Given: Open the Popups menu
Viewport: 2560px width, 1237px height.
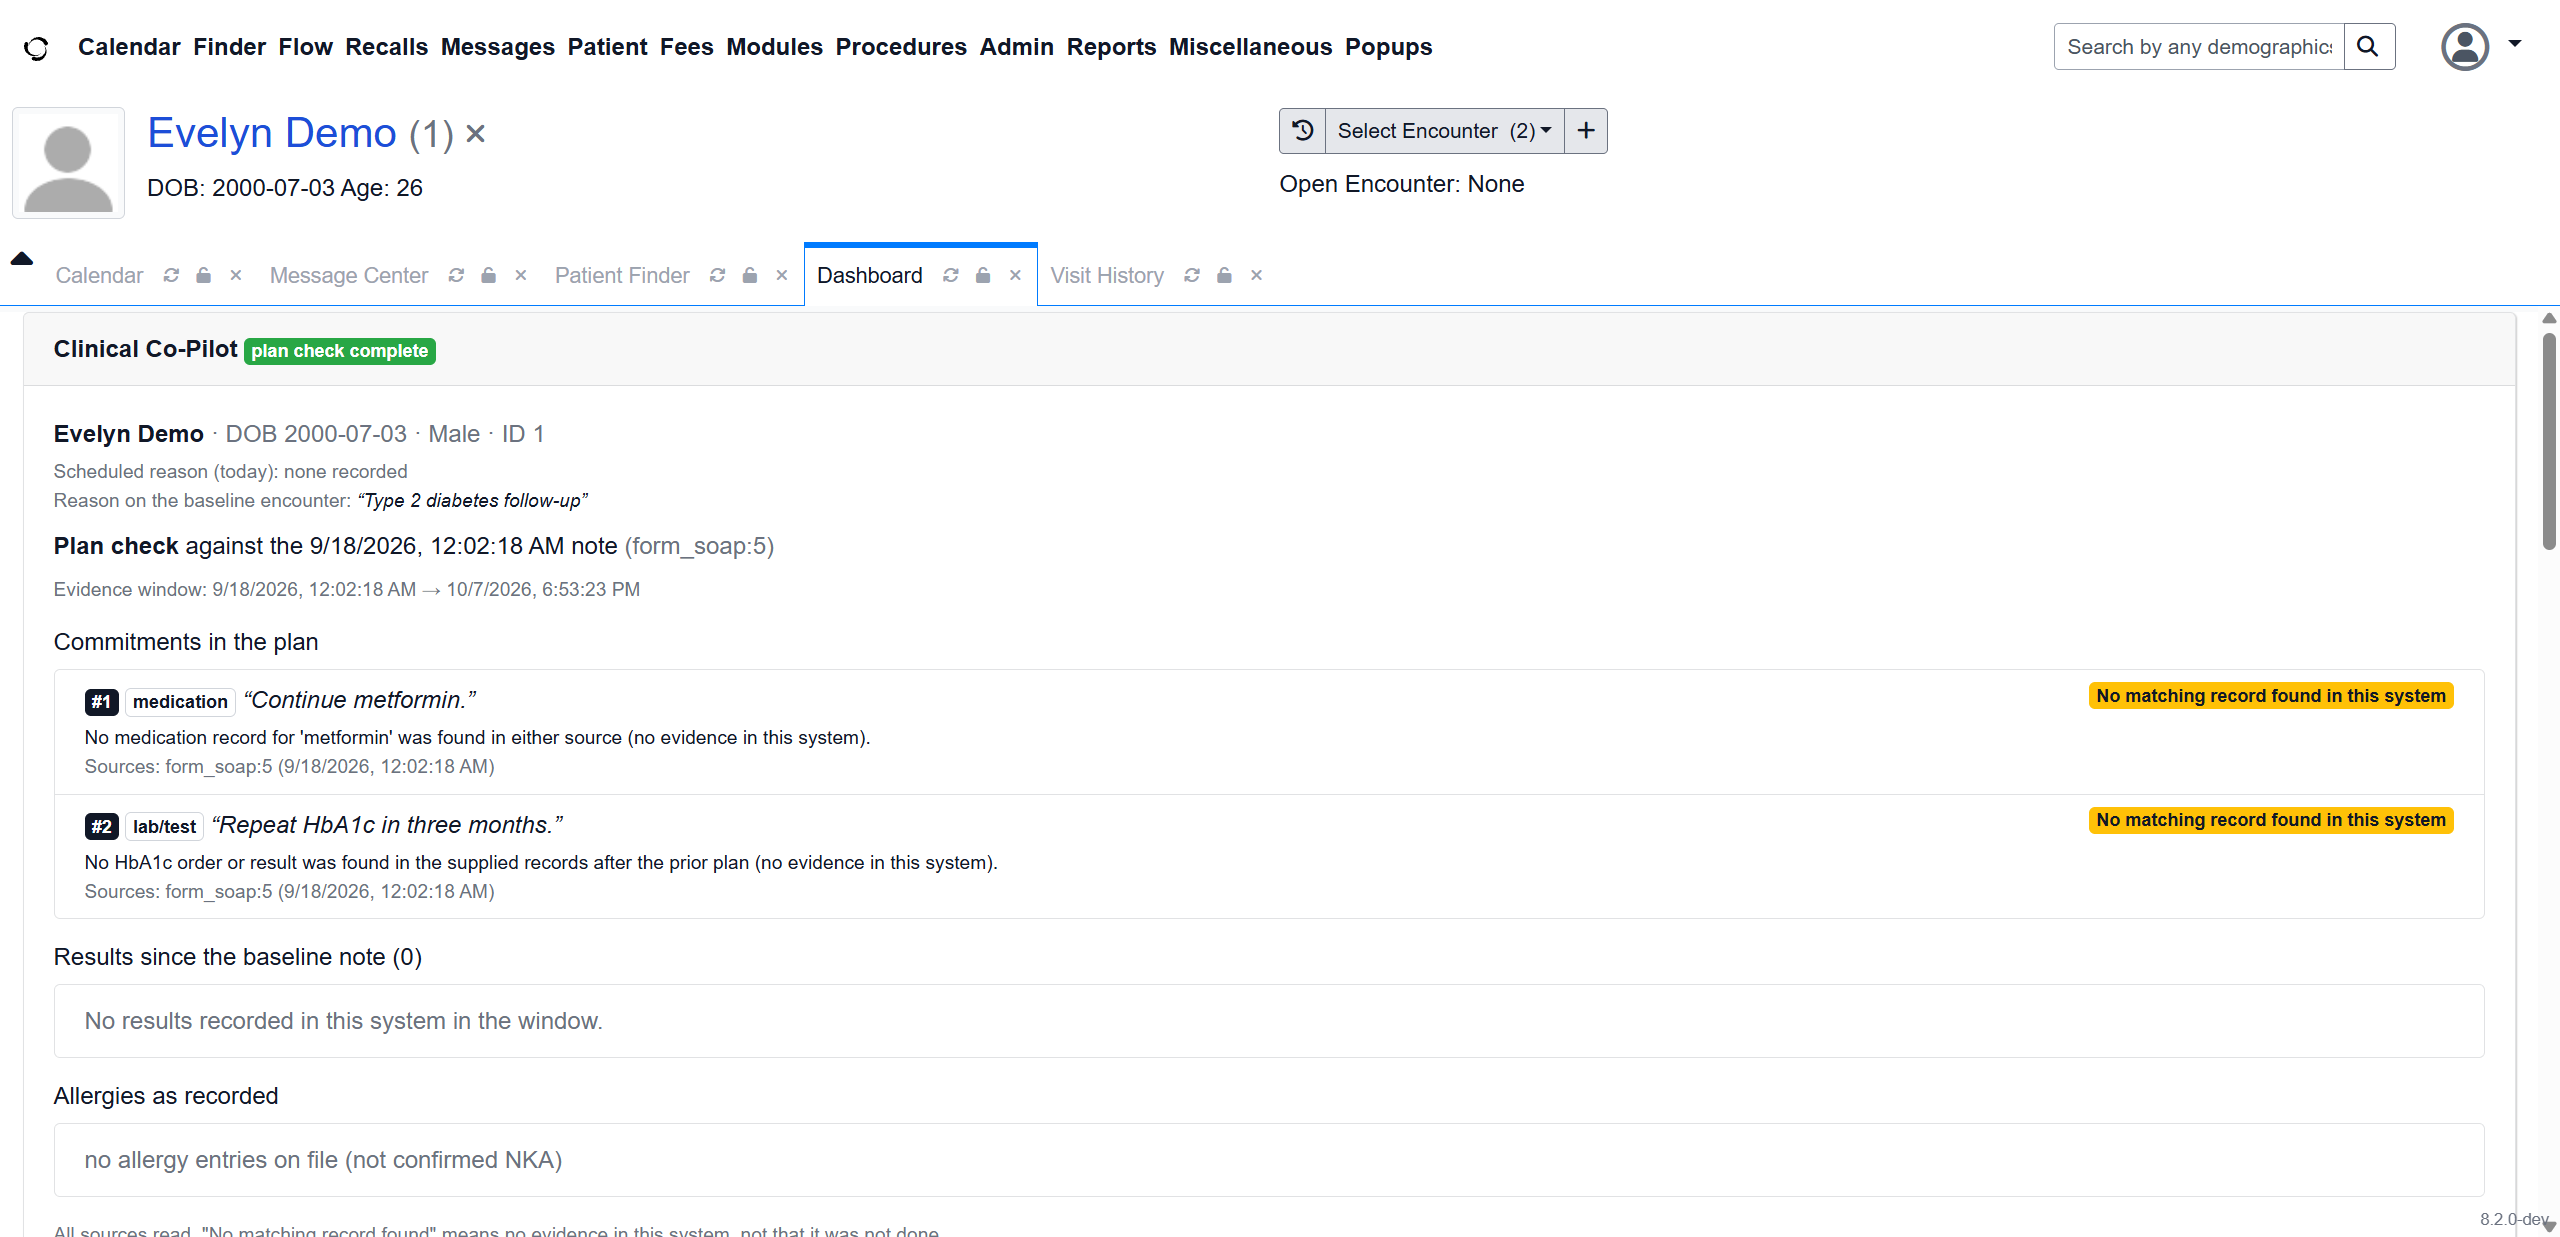Looking at the screenshot, I should (x=1388, y=47).
